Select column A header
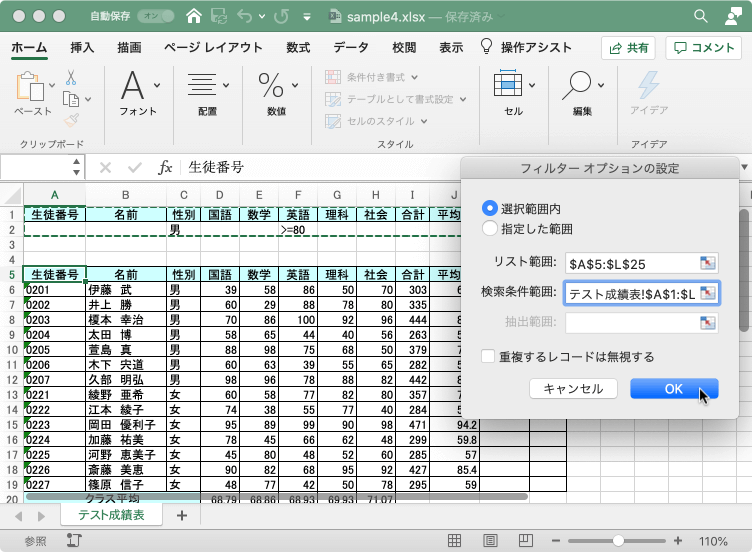This screenshot has height=552, width=752. [55, 195]
